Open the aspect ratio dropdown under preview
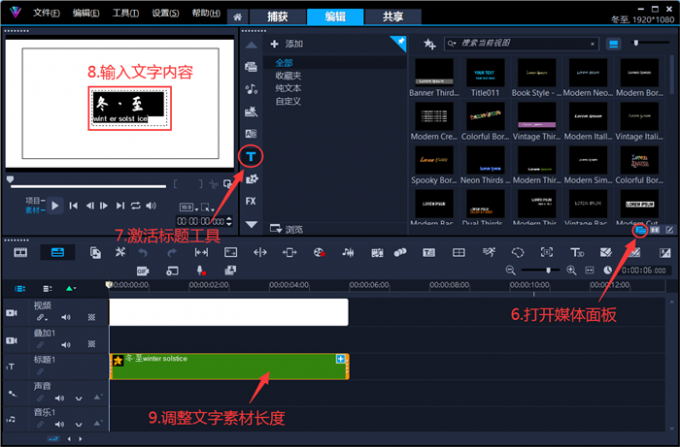Screen dimensions: 680x447 pos(189,207)
